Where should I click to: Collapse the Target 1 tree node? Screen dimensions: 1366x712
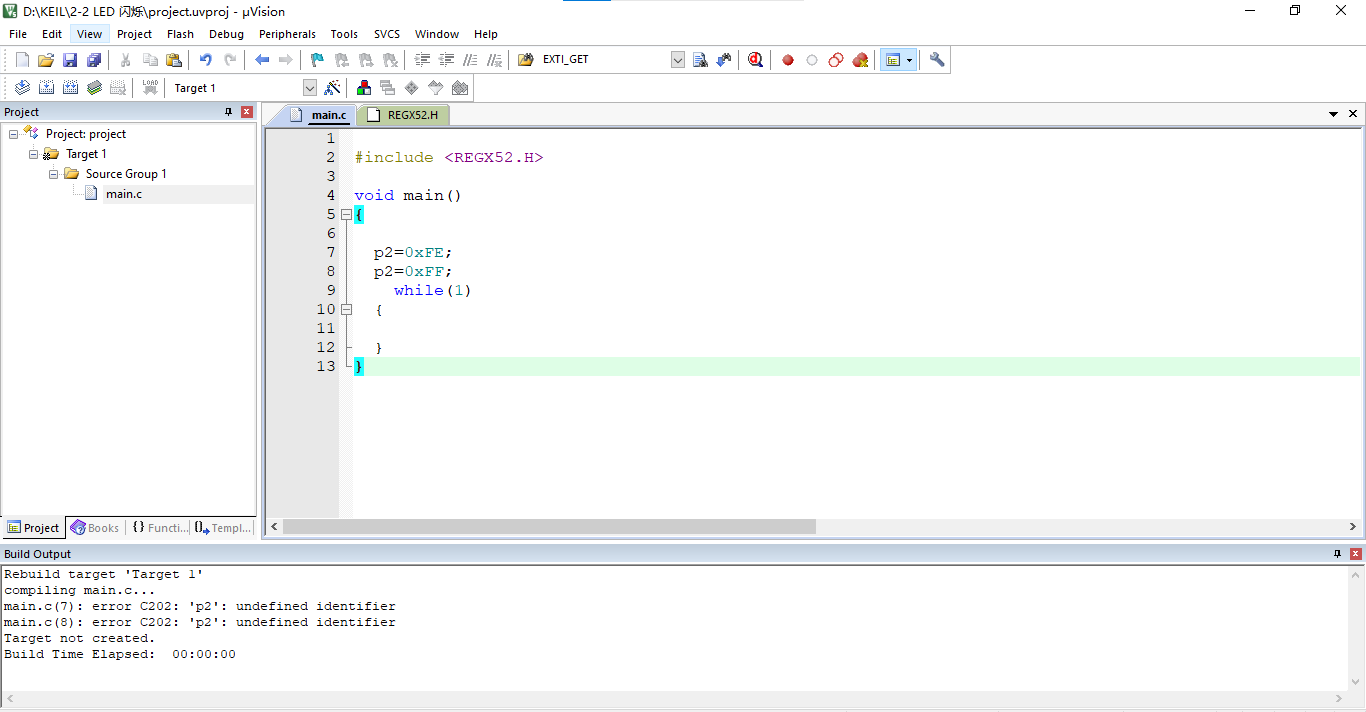click(x=33, y=154)
